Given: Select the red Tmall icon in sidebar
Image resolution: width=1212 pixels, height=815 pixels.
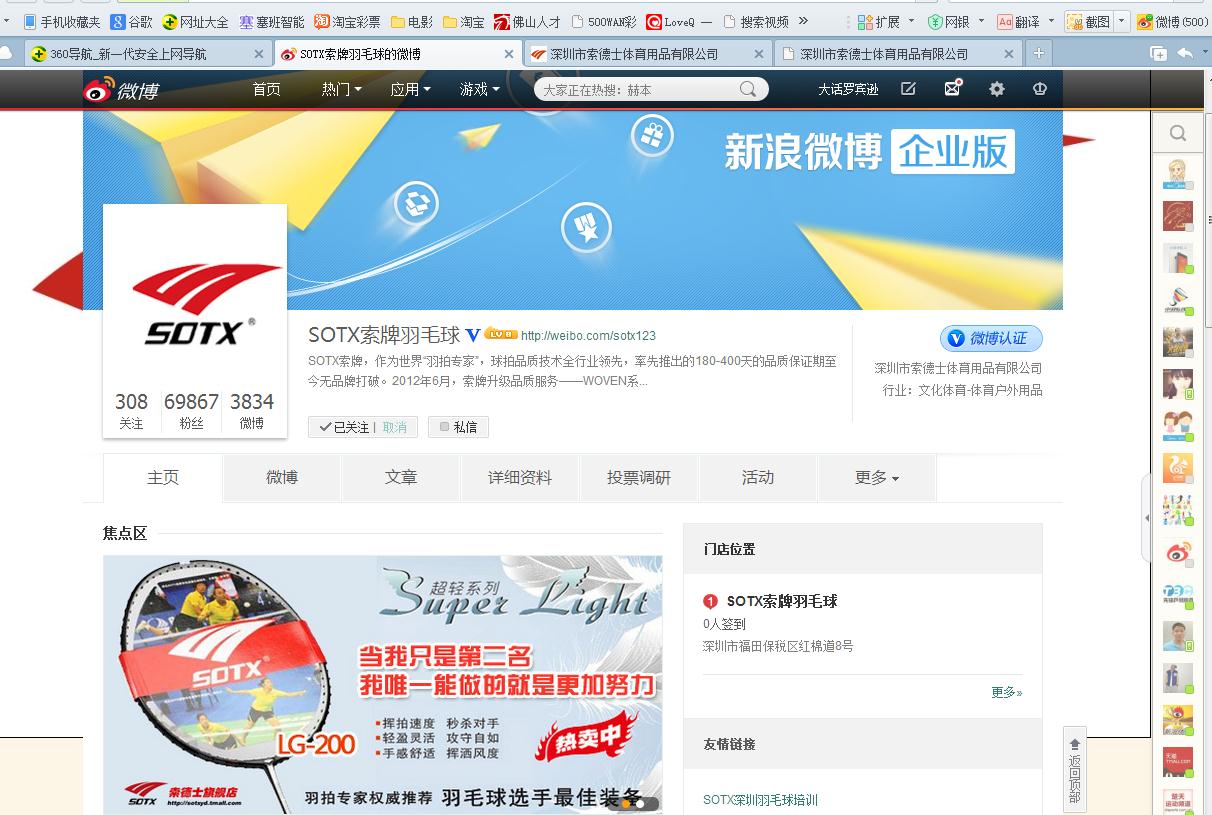Looking at the screenshot, I should tap(1178, 762).
